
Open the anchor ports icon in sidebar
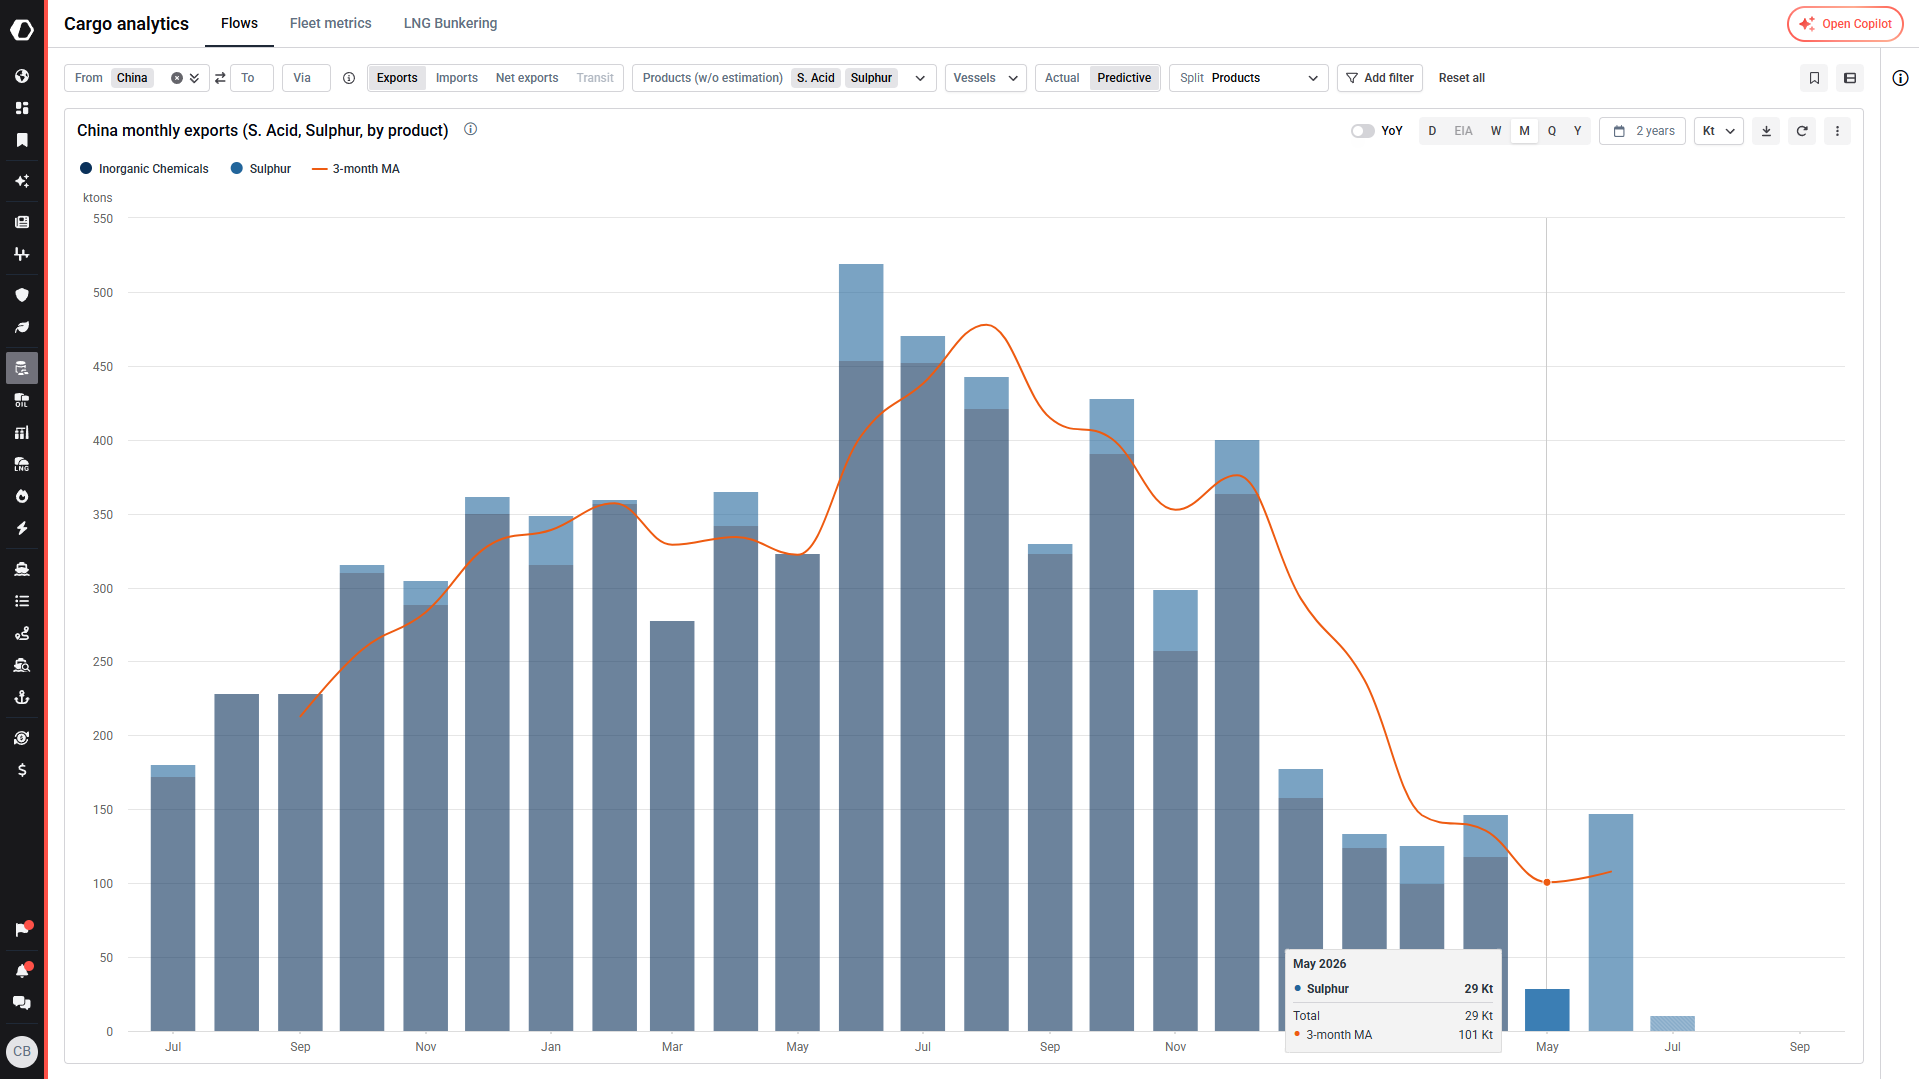[x=22, y=697]
